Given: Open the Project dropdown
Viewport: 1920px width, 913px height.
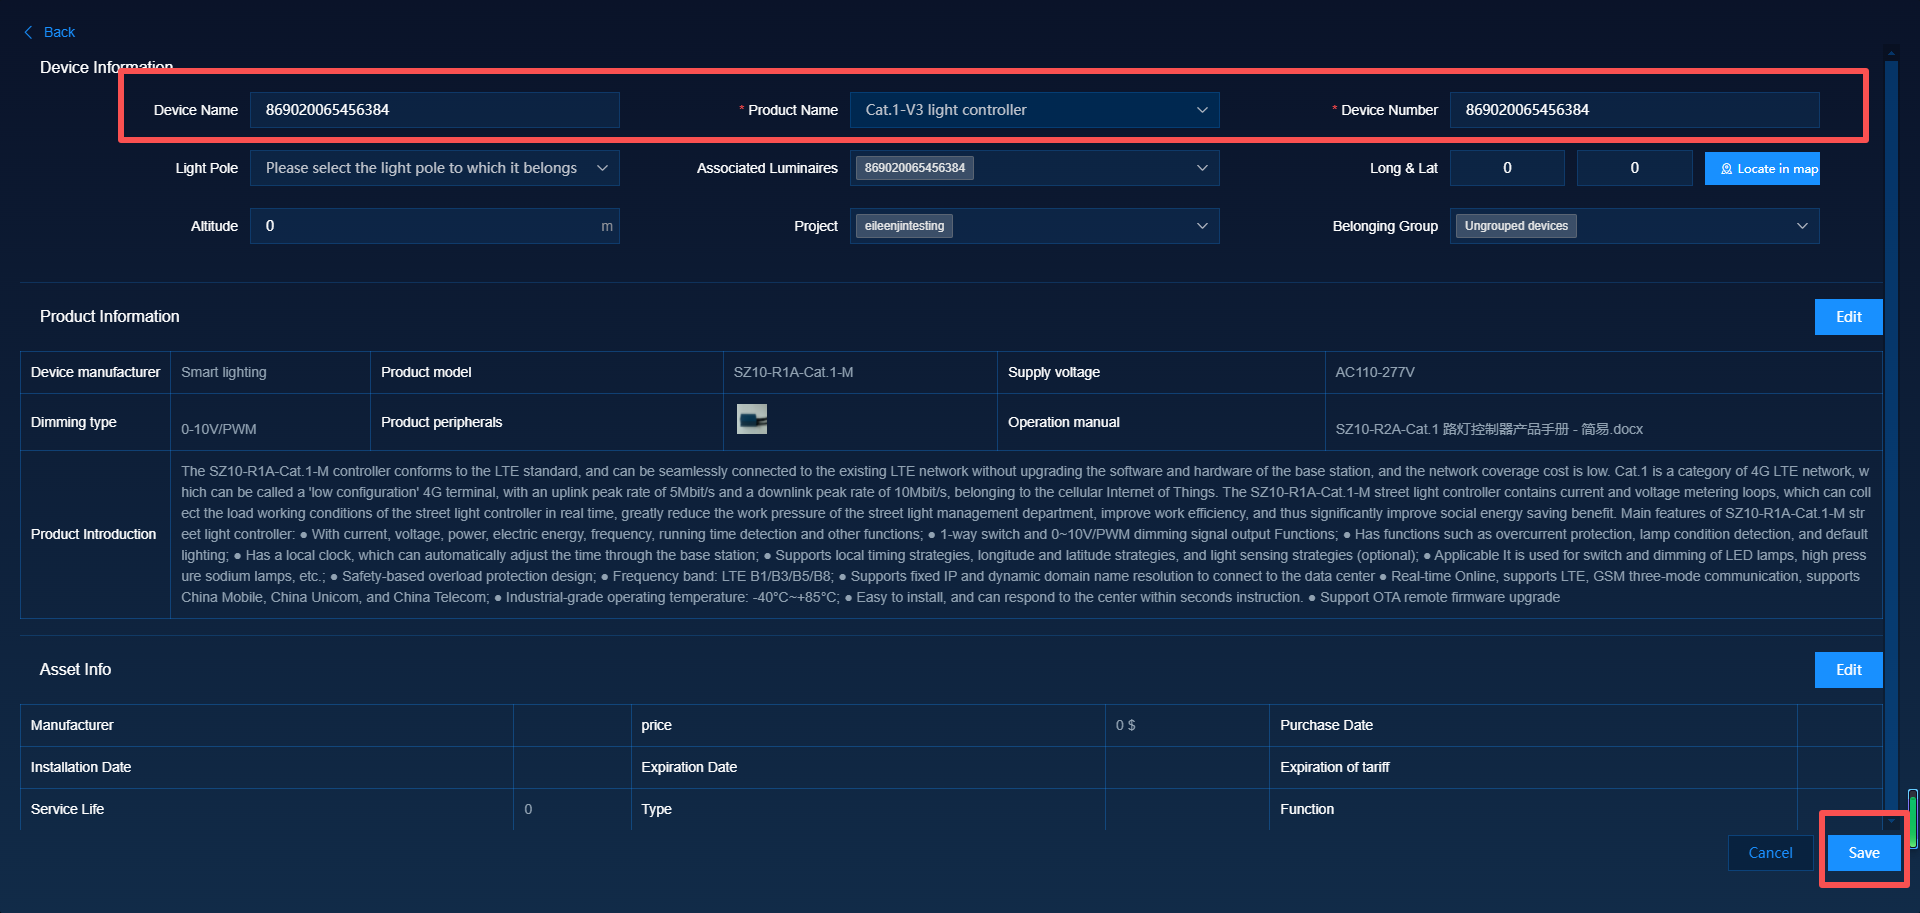Looking at the screenshot, I should pyautogui.click(x=1201, y=226).
